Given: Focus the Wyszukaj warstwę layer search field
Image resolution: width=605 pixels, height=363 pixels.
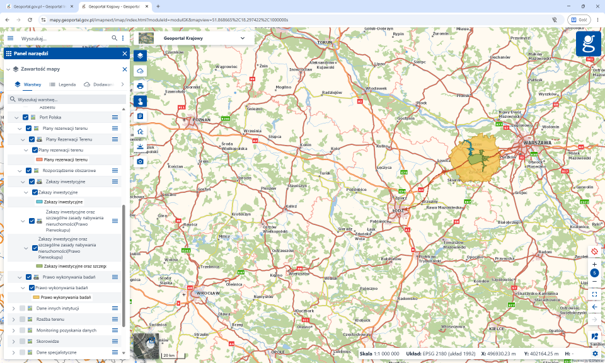Looking at the screenshot, I should pyautogui.click(x=67, y=100).
